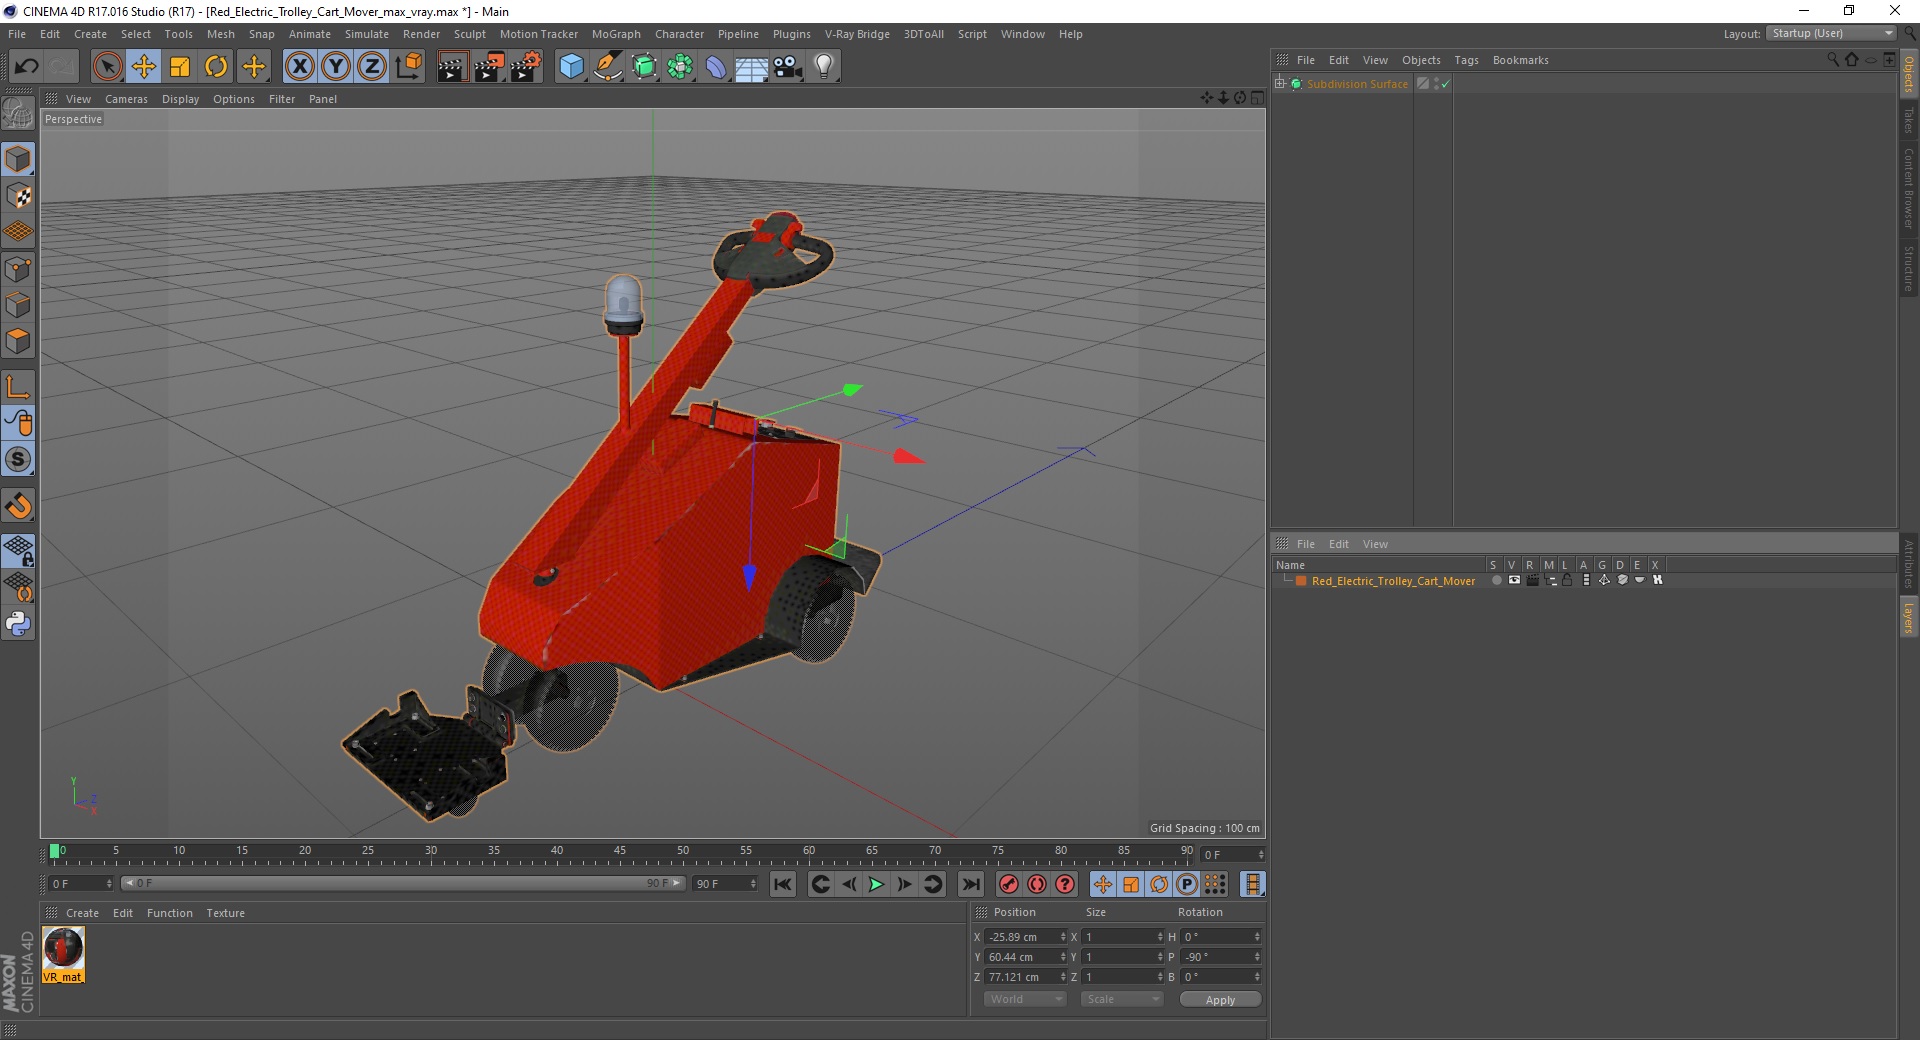The image size is (1920, 1040).
Task: Open the Simulate menu
Action: coord(367,34)
